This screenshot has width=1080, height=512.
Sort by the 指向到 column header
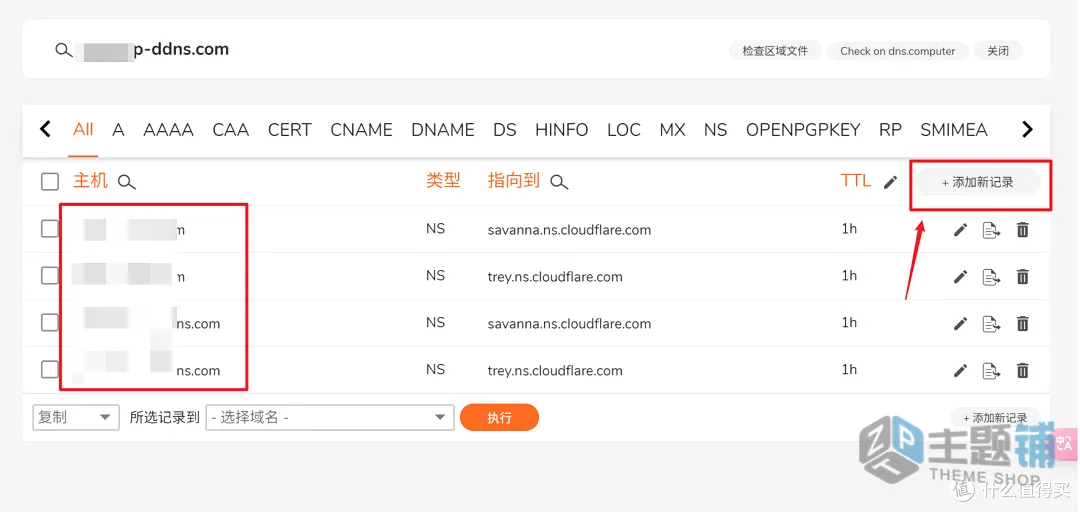point(513,181)
